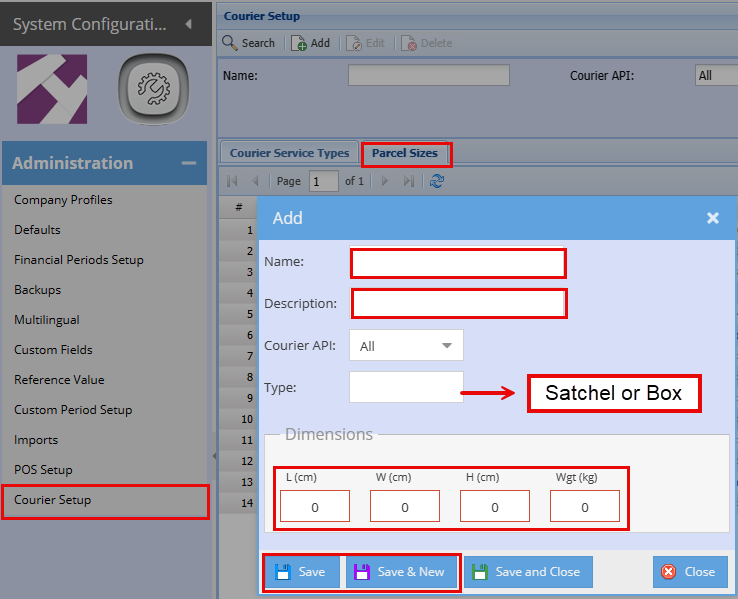Click the Name filter field
This screenshot has width=738, height=599.
point(429,75)
